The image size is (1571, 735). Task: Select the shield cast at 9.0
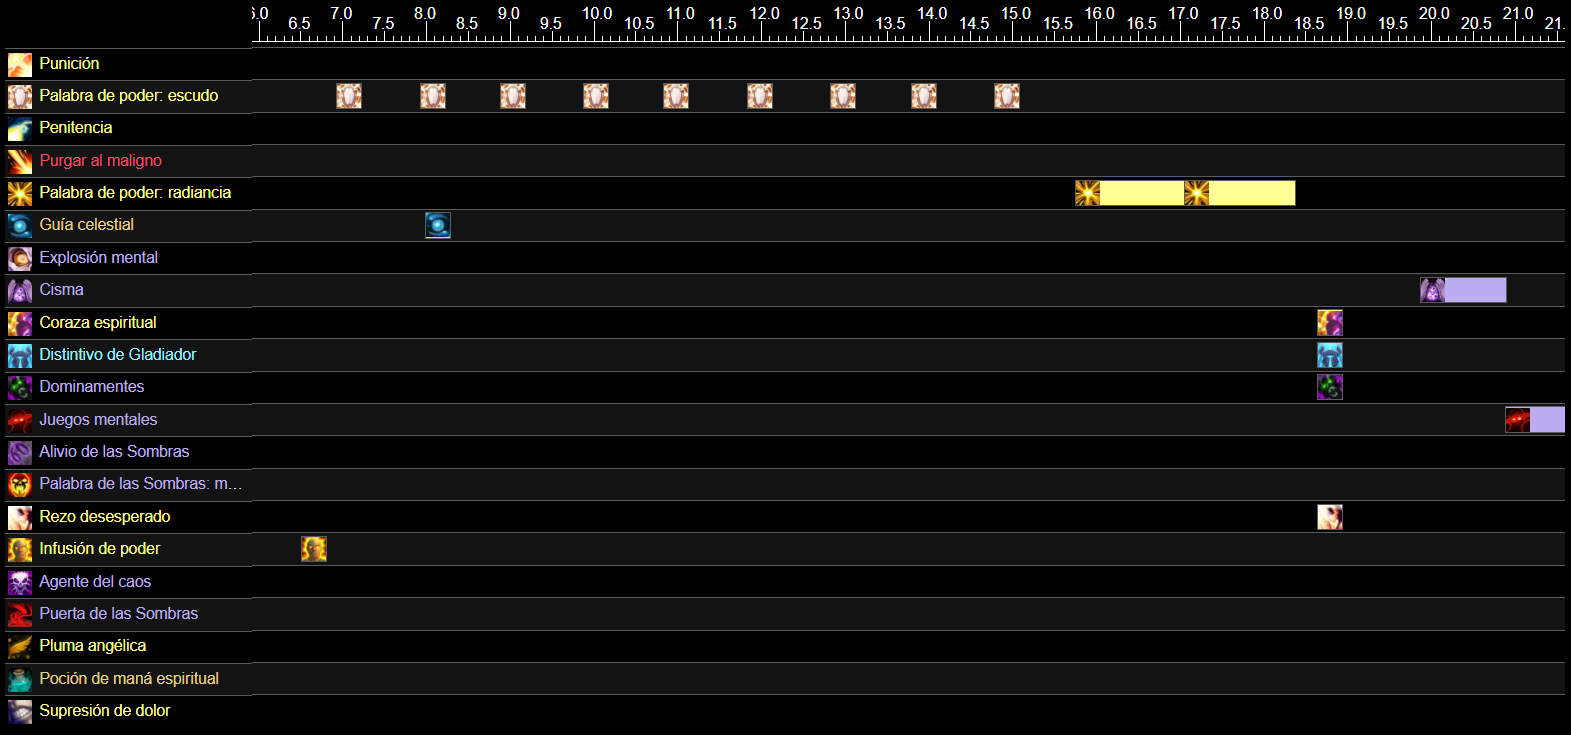click(513, 96)
